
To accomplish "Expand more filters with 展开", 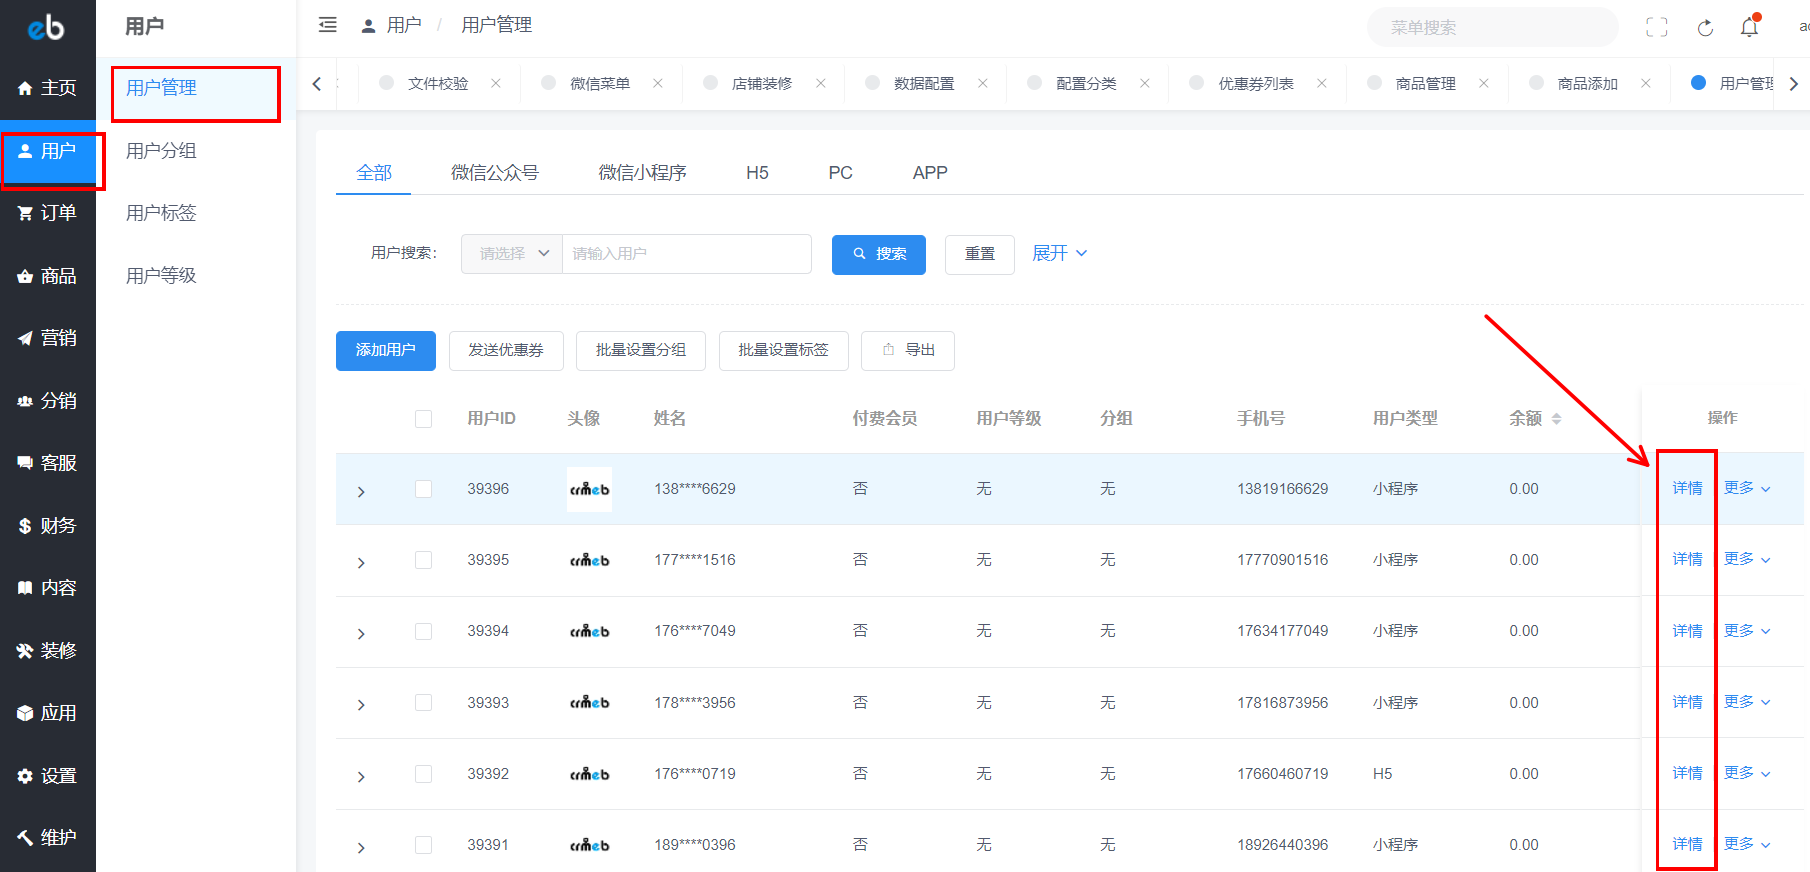I will click(1059, 253).
